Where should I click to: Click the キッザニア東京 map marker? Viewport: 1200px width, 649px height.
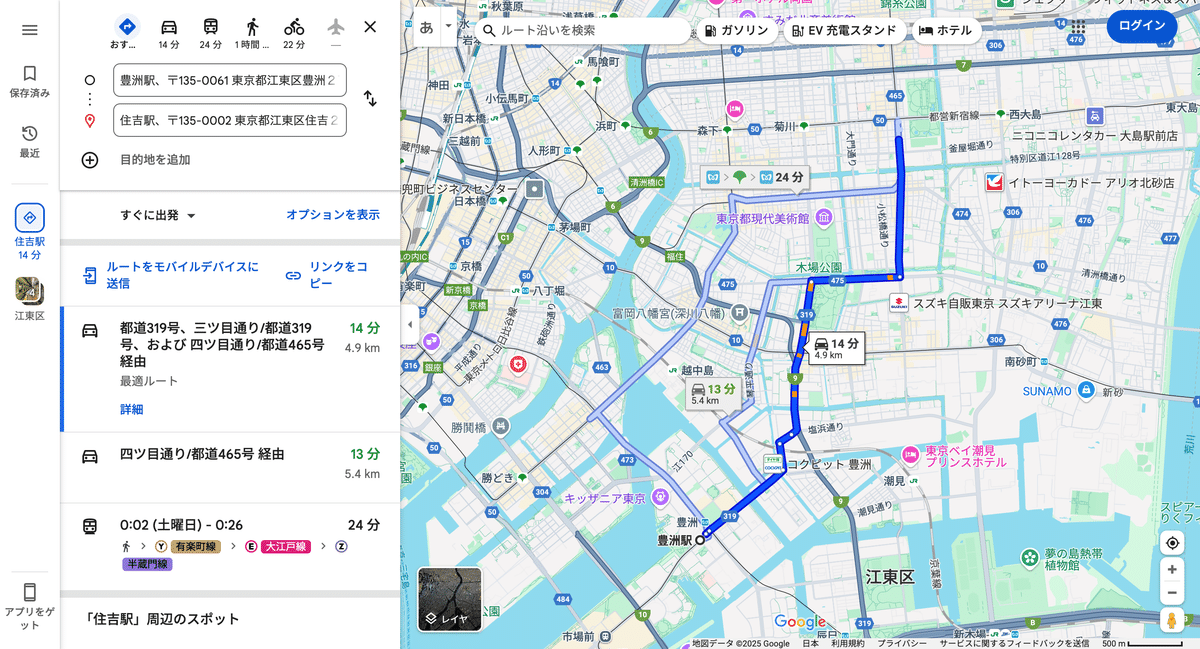660,496
